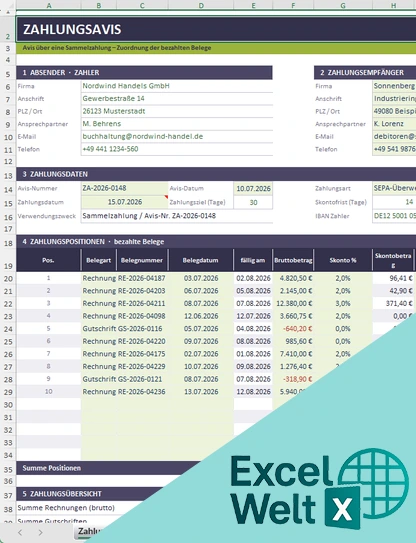Click the previous sheet navigation arrow

click(x=20, y=533)
